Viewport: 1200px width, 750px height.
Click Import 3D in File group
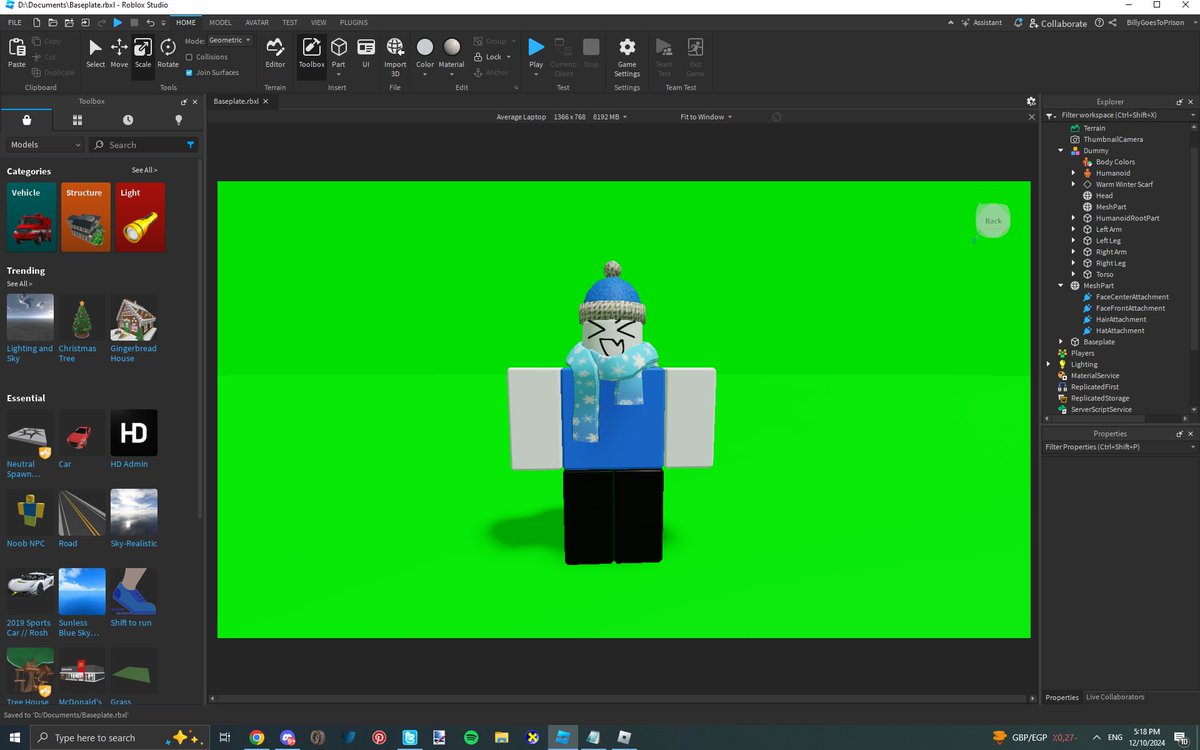(x=395, y=55)
